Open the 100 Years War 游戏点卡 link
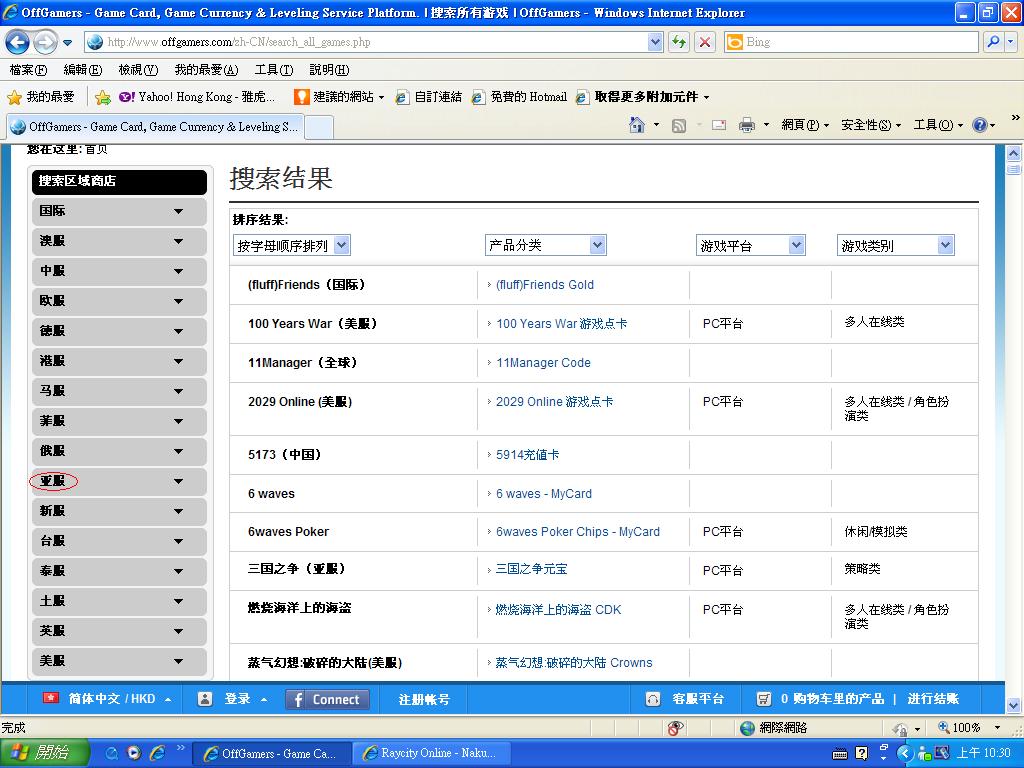The image size is (1024, 768). pyautogui.click(x=561, y=324)
